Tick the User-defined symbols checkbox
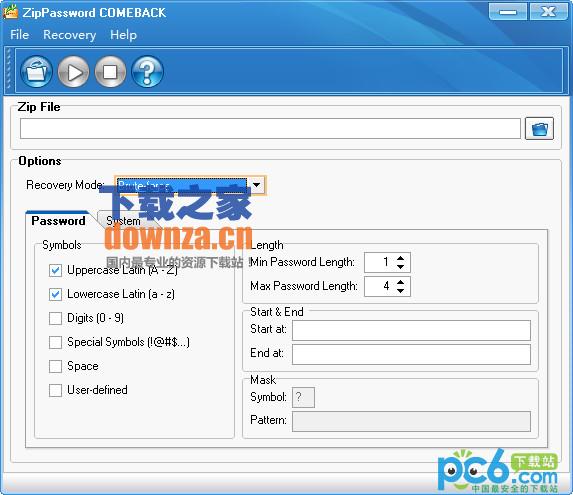 (55, 390)
